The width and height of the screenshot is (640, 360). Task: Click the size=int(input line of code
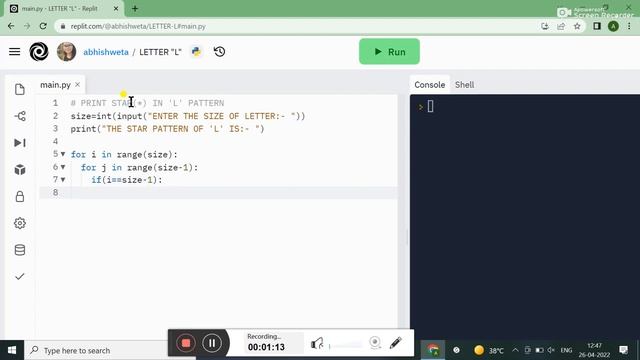pos(188,116)
